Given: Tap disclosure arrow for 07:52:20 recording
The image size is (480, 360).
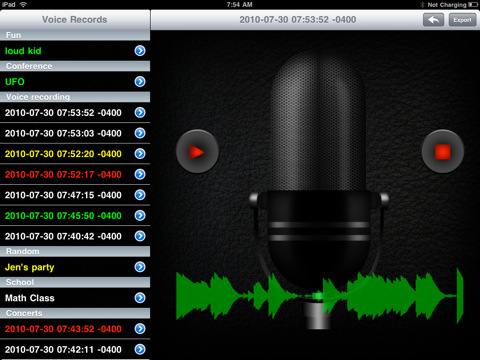Looking at the screenshot, I should click(x=140, y=154).
